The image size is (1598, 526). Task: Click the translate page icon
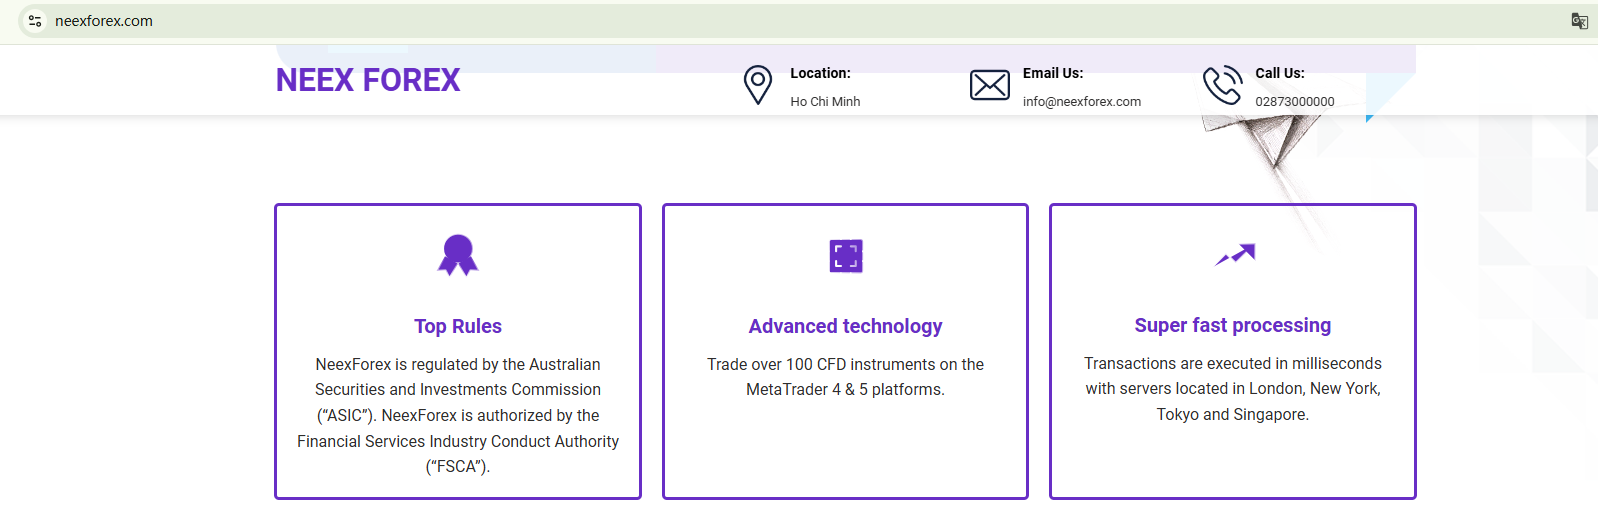[1579, 21]
